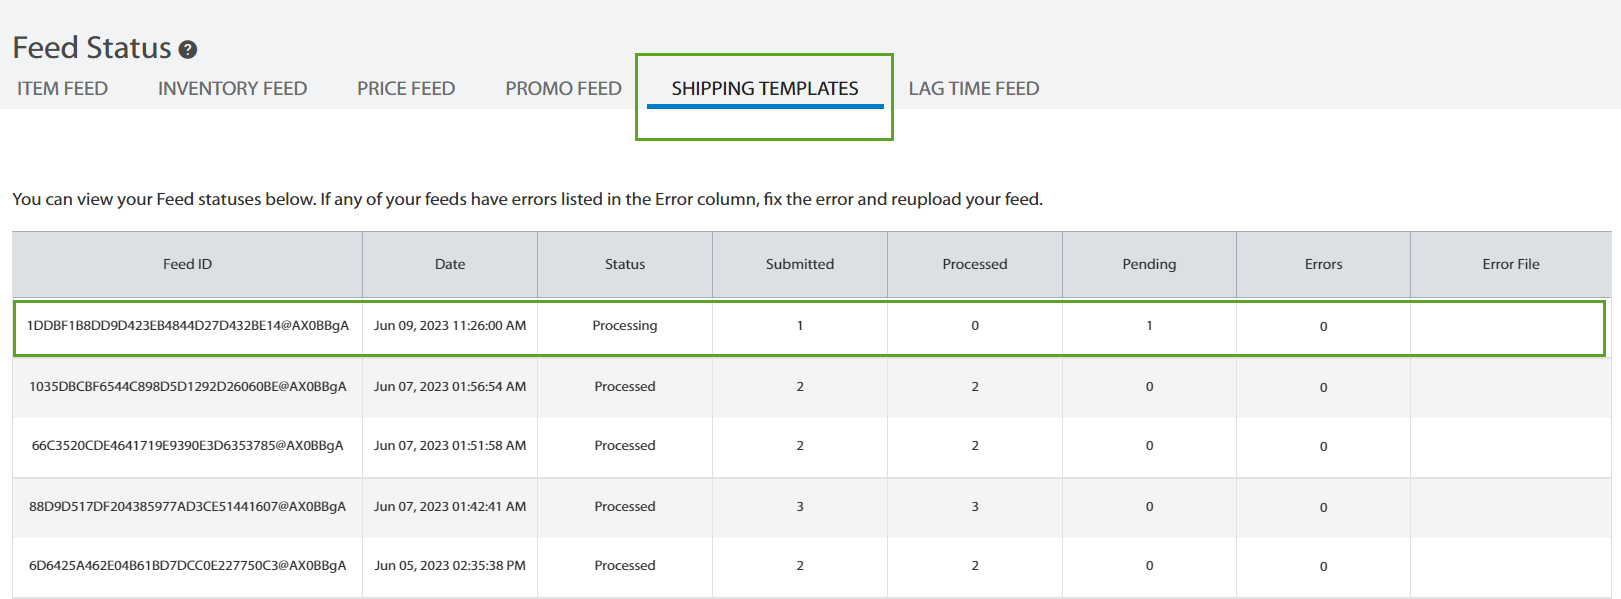Sort by the Date column header

[x=450, y=264]
